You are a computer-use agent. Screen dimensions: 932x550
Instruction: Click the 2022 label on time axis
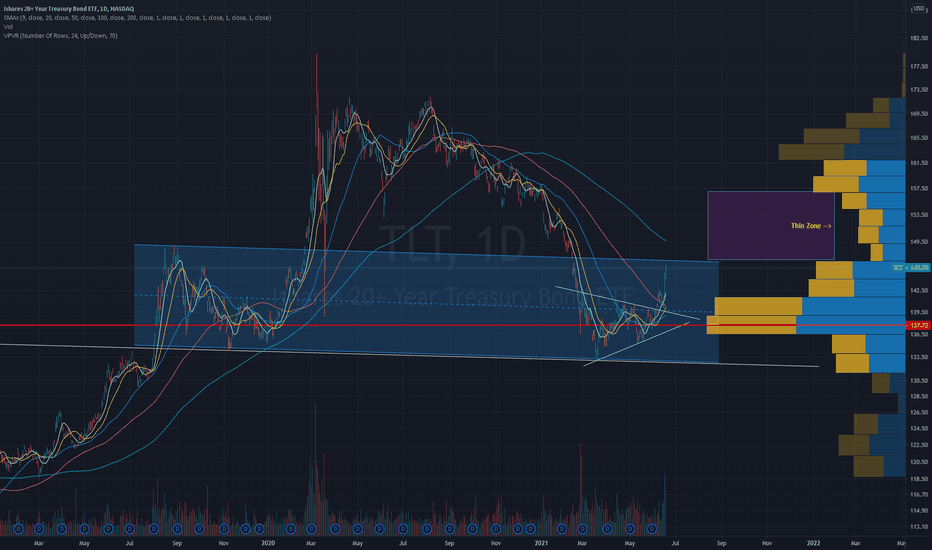tap(813, 543)
